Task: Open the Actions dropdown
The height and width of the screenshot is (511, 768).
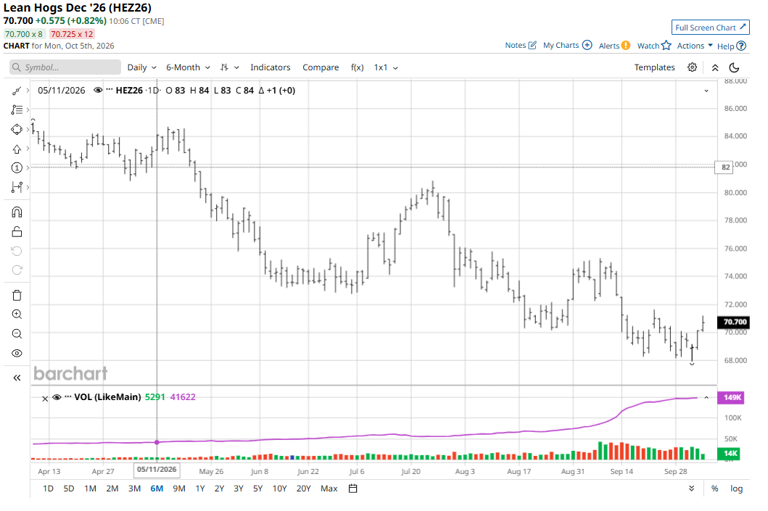Action: click(x=695, y=46)
